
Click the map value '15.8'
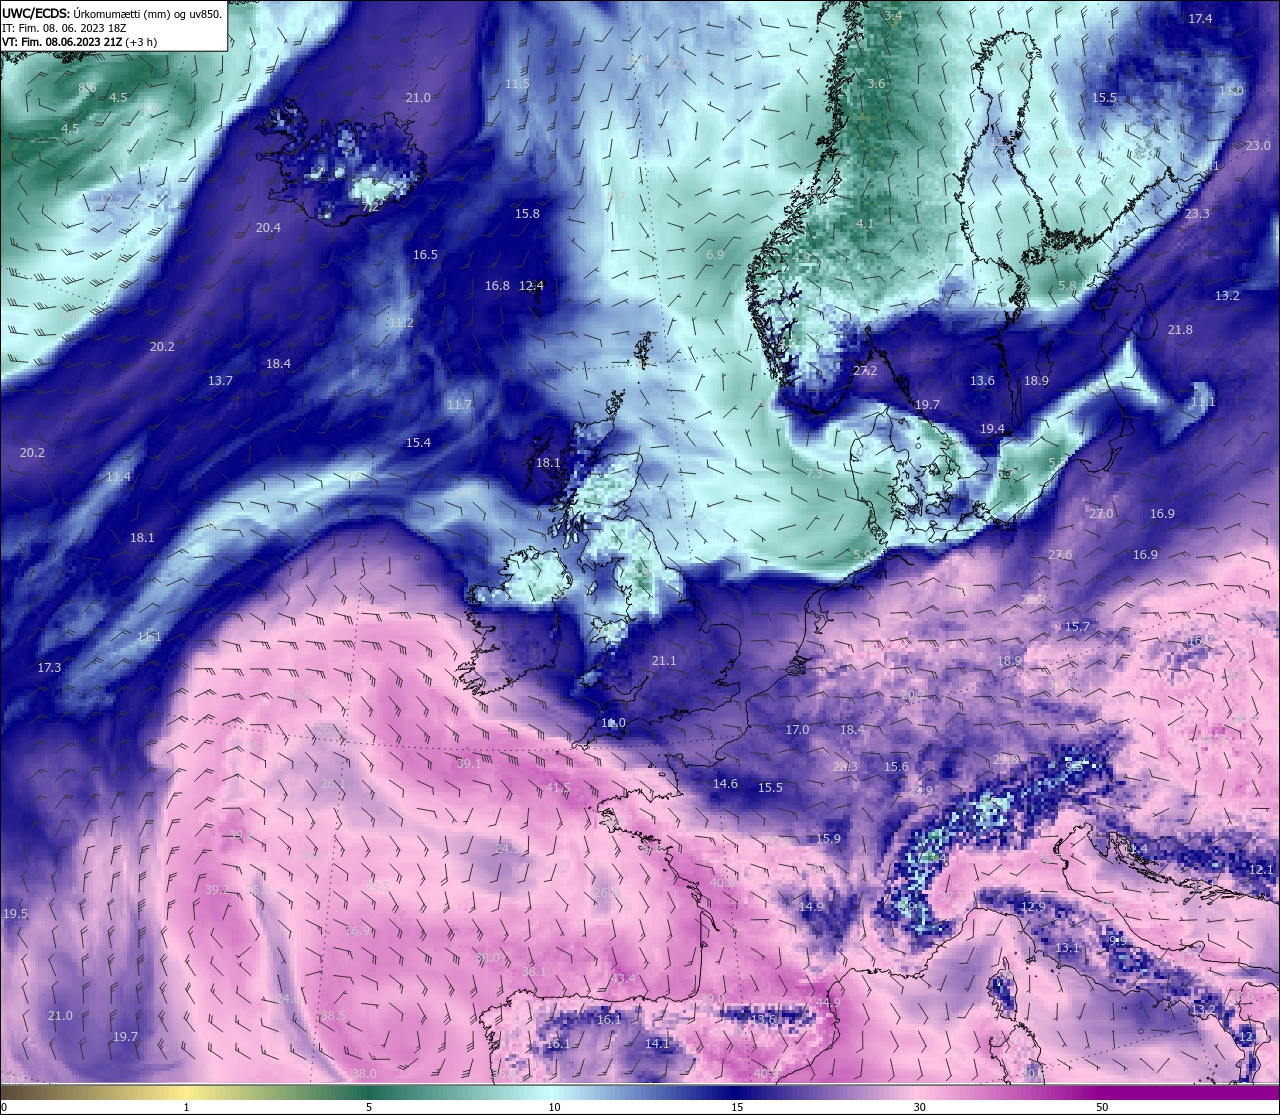527,214
